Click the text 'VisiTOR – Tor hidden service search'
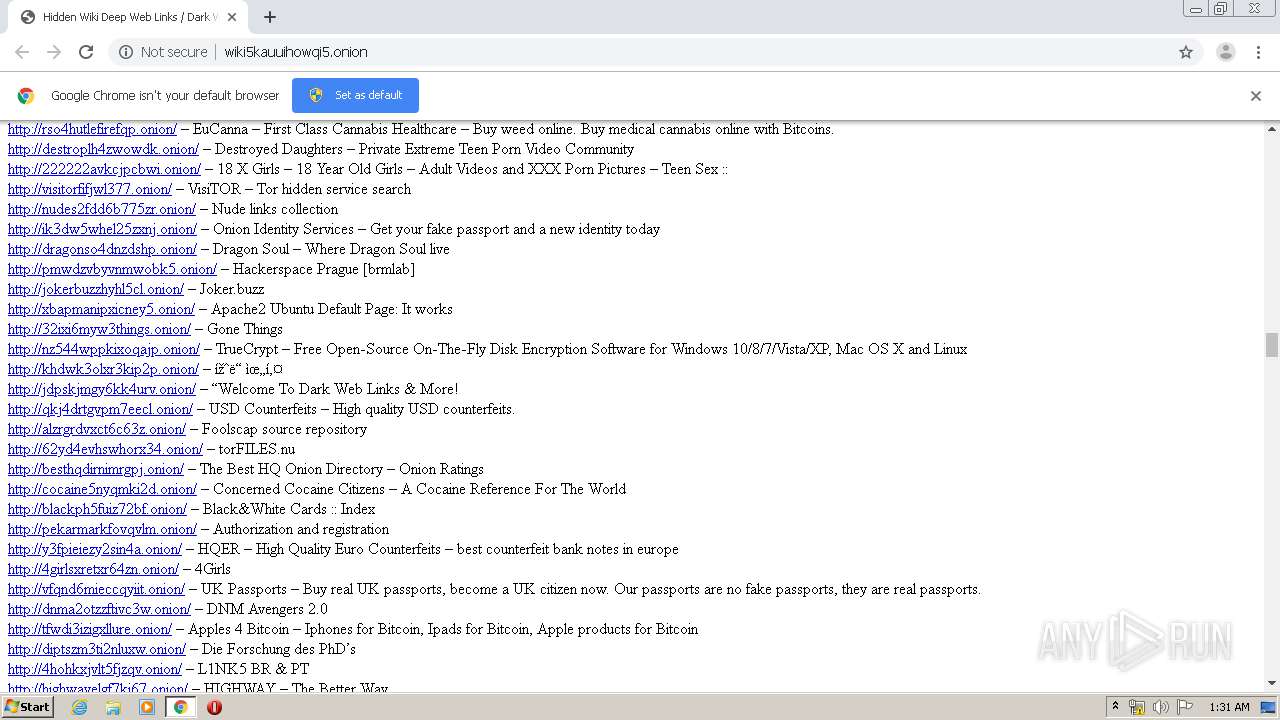1280x720 pixels. (299, 189)
